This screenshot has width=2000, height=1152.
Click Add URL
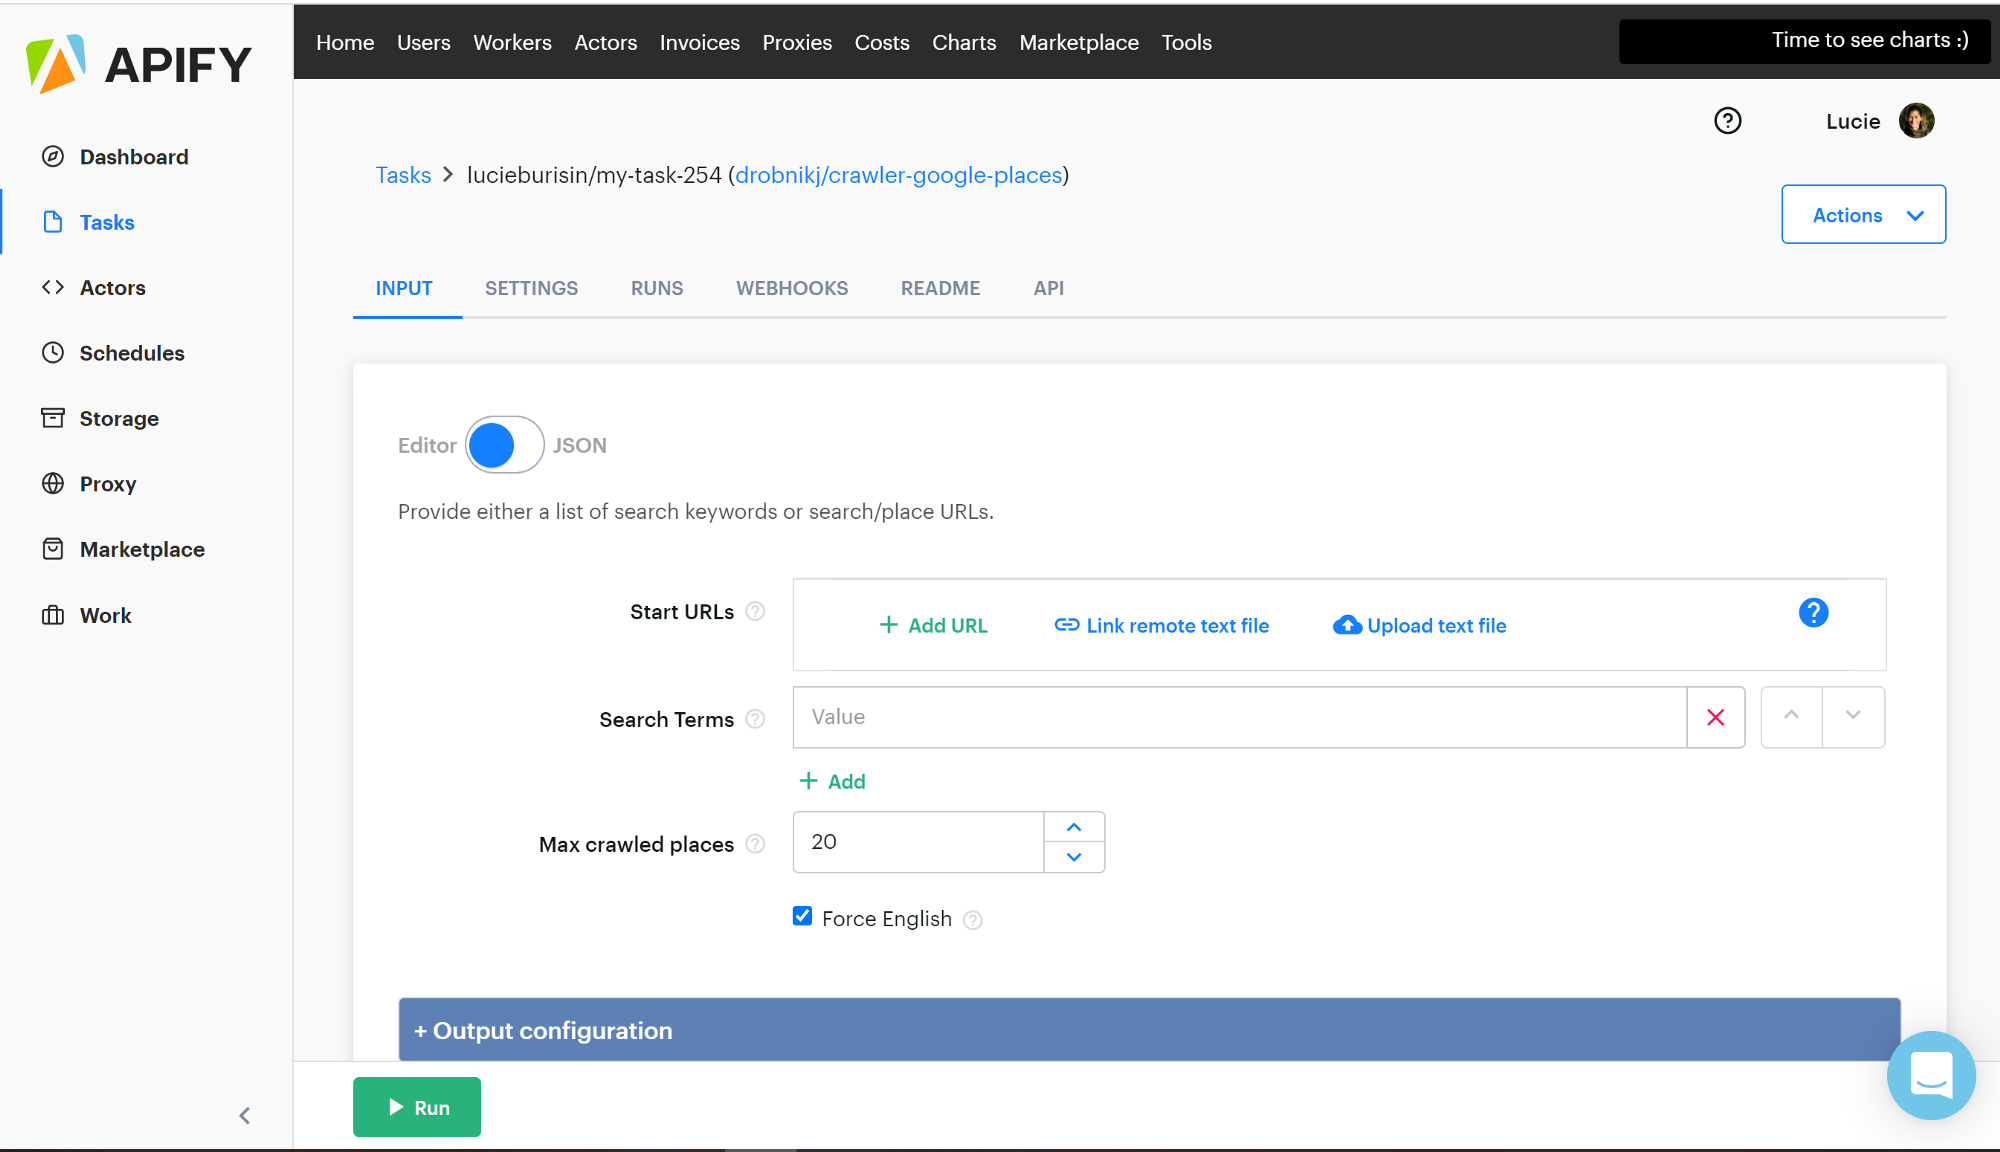click(x=933, y=625)
